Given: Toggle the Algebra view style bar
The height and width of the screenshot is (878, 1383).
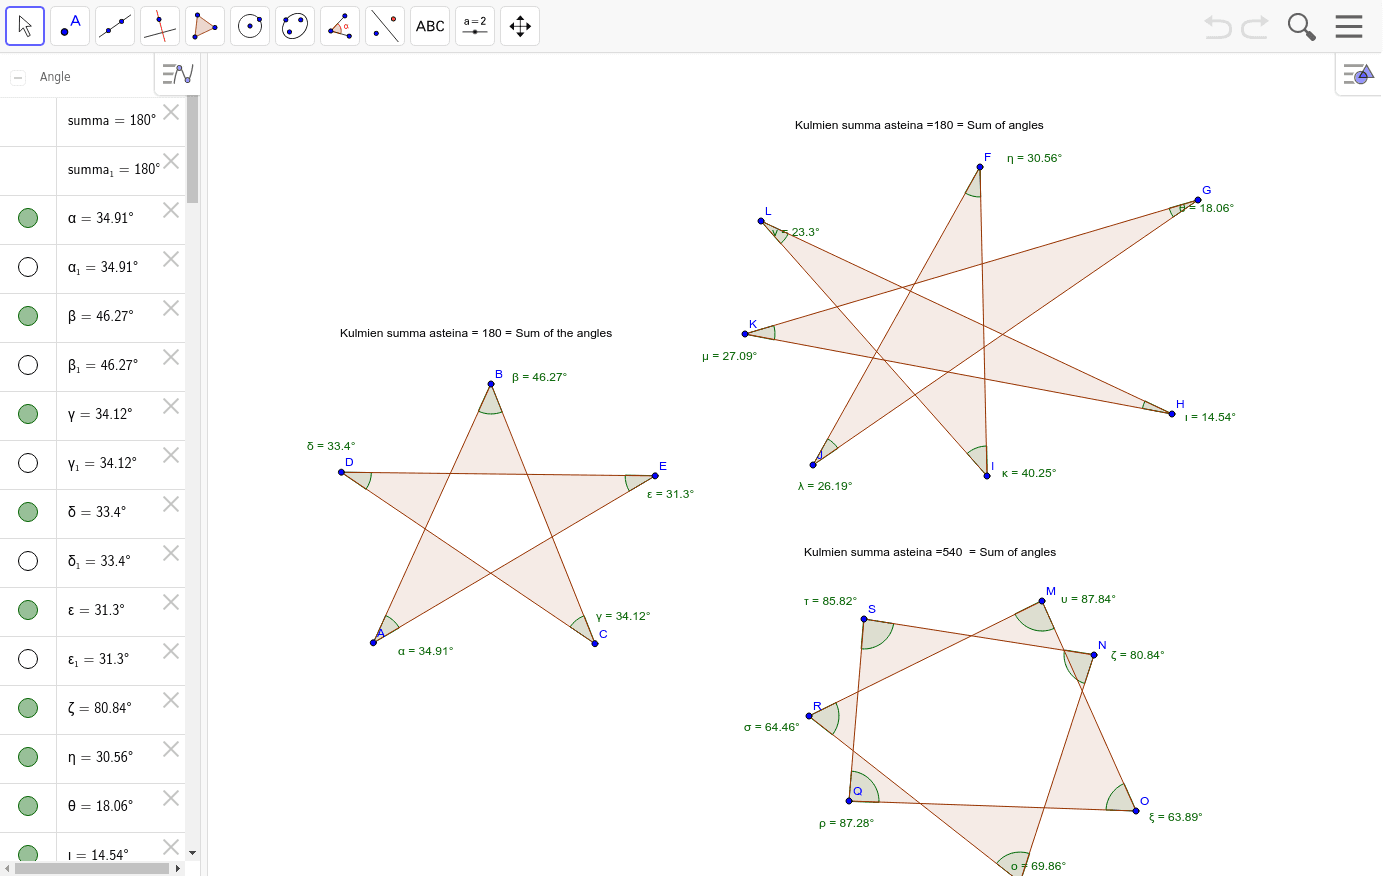Looking at the screenshot, I should (x=178, y=74).
